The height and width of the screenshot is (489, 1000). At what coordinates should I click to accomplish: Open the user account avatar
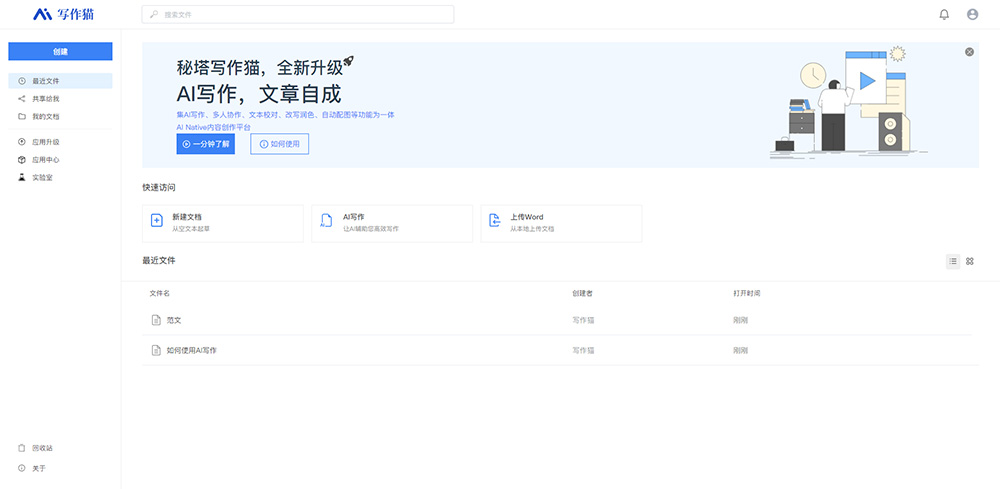(x=972, y=14)
